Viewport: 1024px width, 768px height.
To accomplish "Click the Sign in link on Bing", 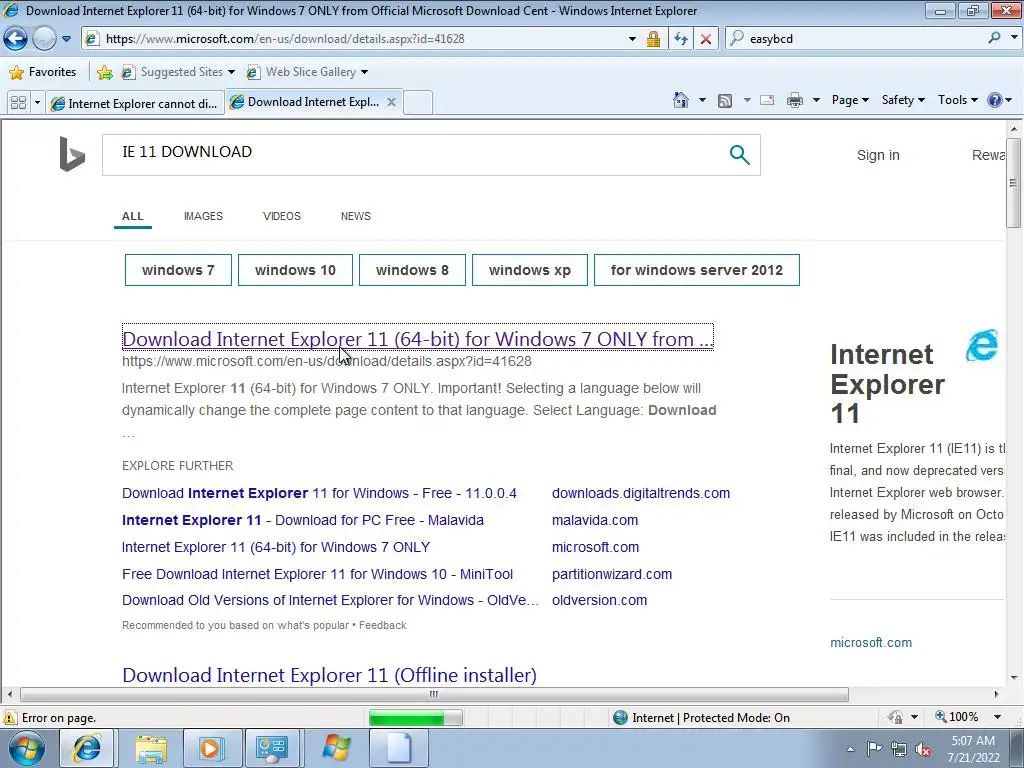I will (x=878, y=155).
